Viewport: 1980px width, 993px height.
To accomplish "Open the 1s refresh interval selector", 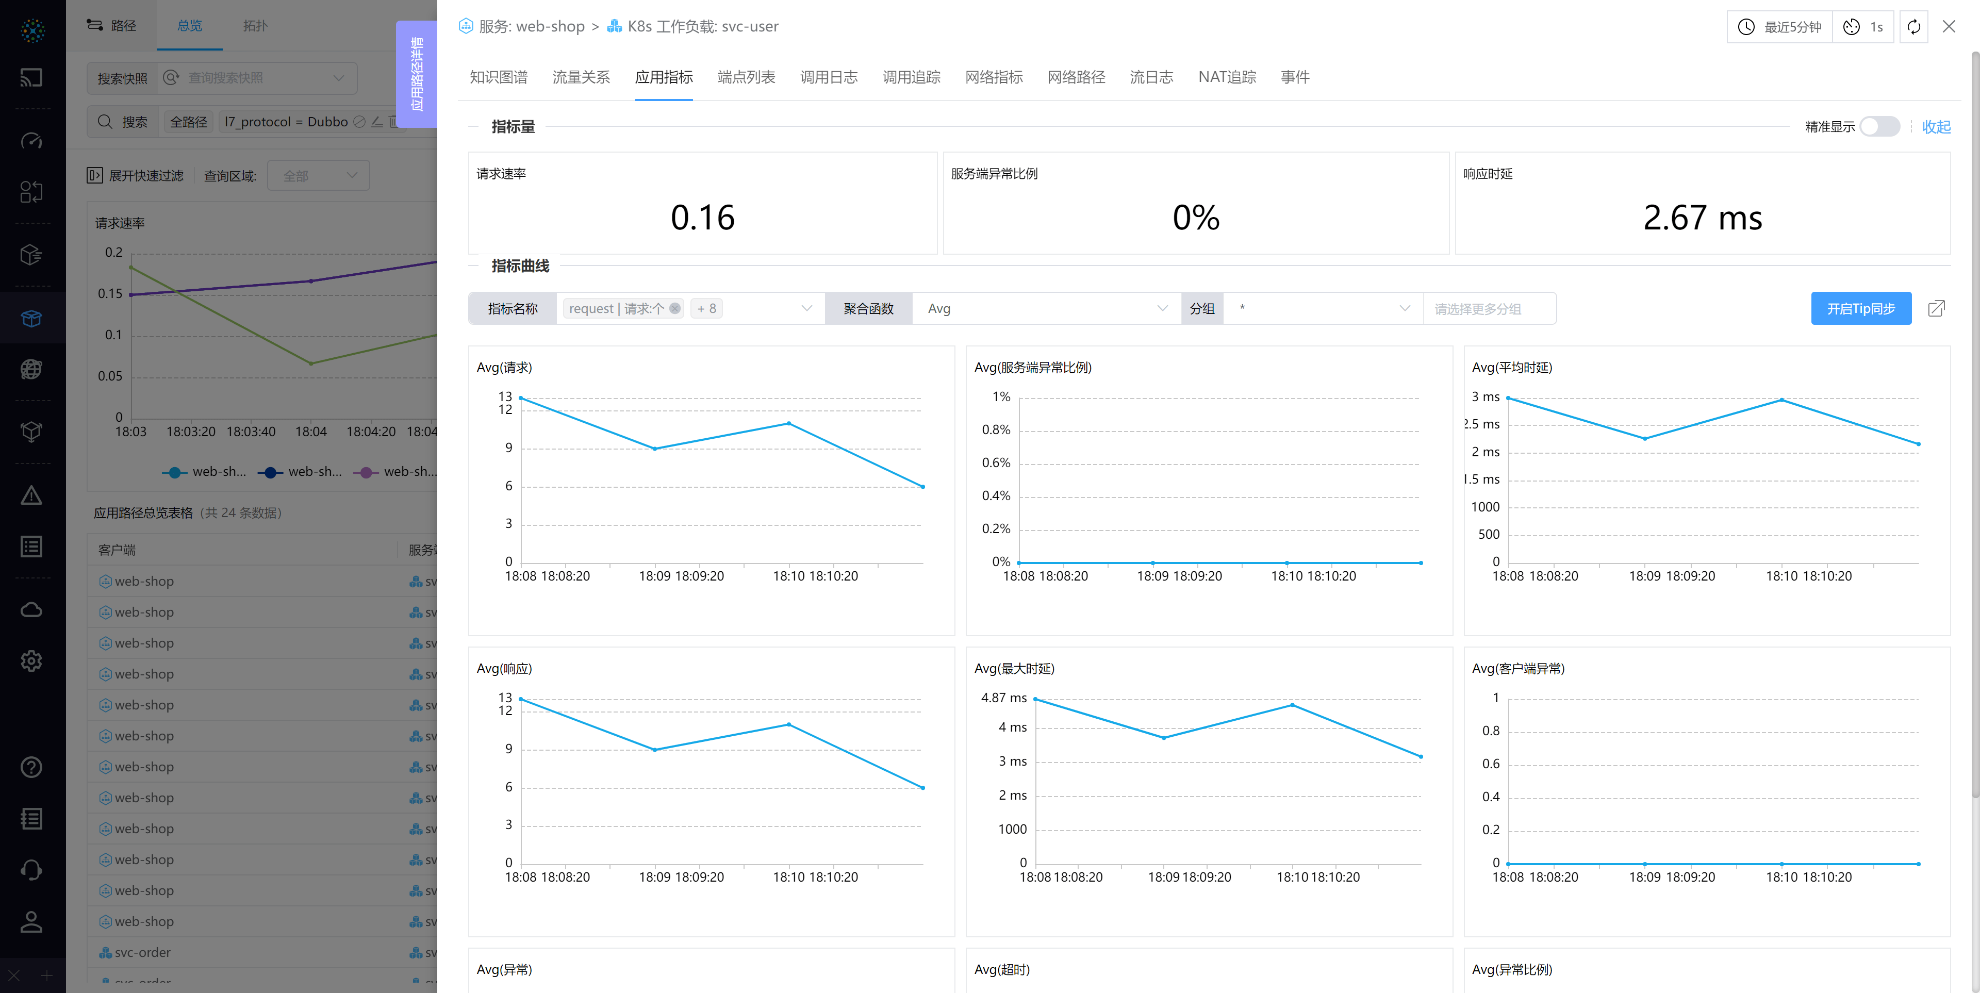I will (1865, 27).
